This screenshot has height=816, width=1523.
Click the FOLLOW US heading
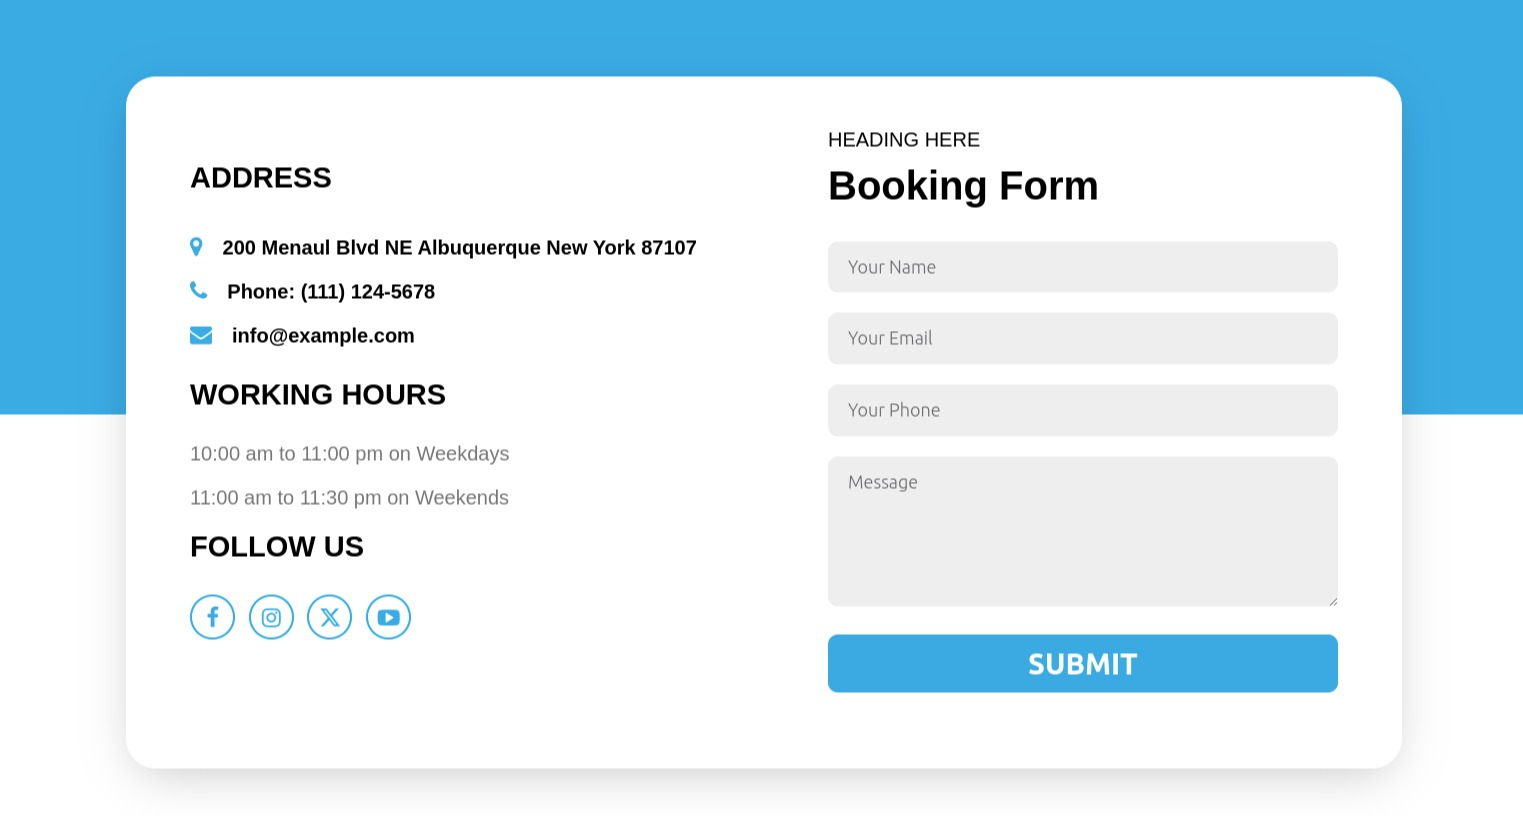point(277,547)
